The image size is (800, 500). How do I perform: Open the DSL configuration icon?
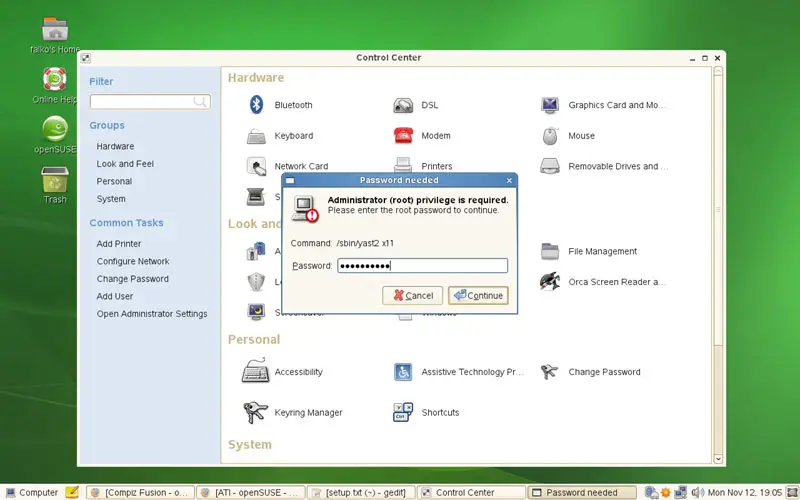[403, 105]
